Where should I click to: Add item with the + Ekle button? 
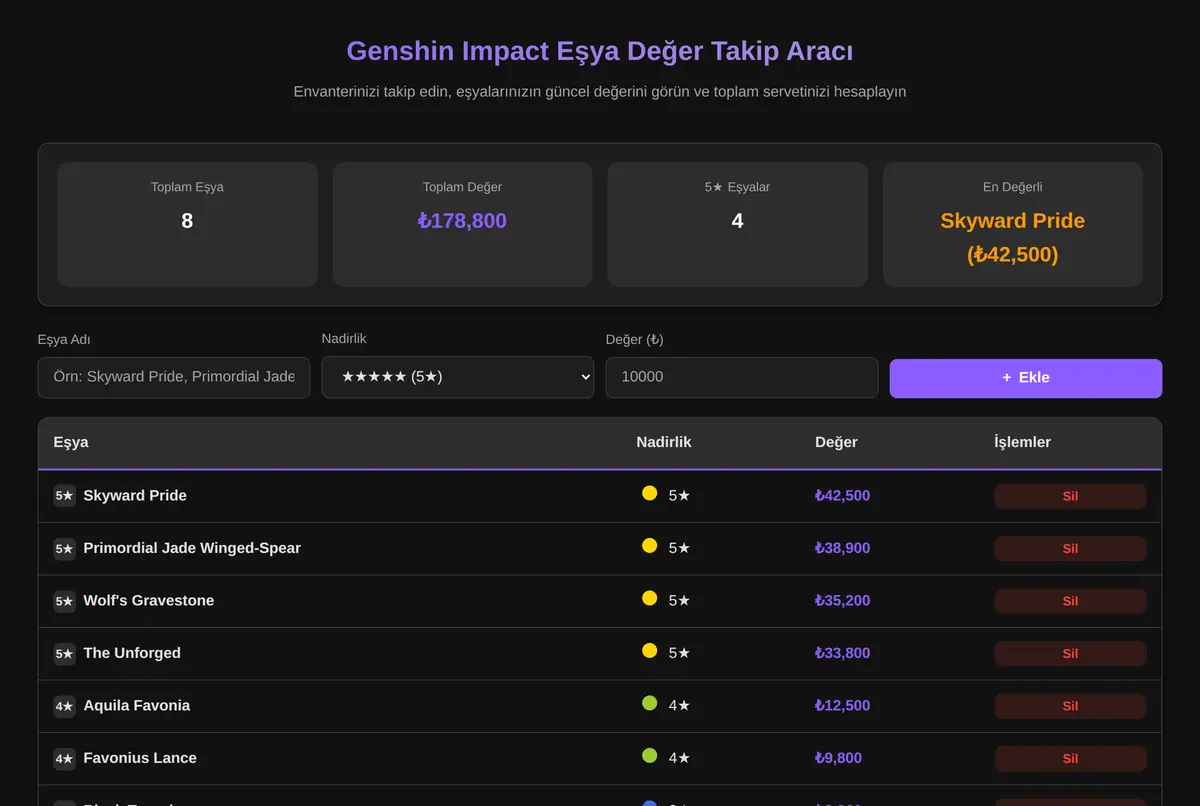coord(1026,378)
